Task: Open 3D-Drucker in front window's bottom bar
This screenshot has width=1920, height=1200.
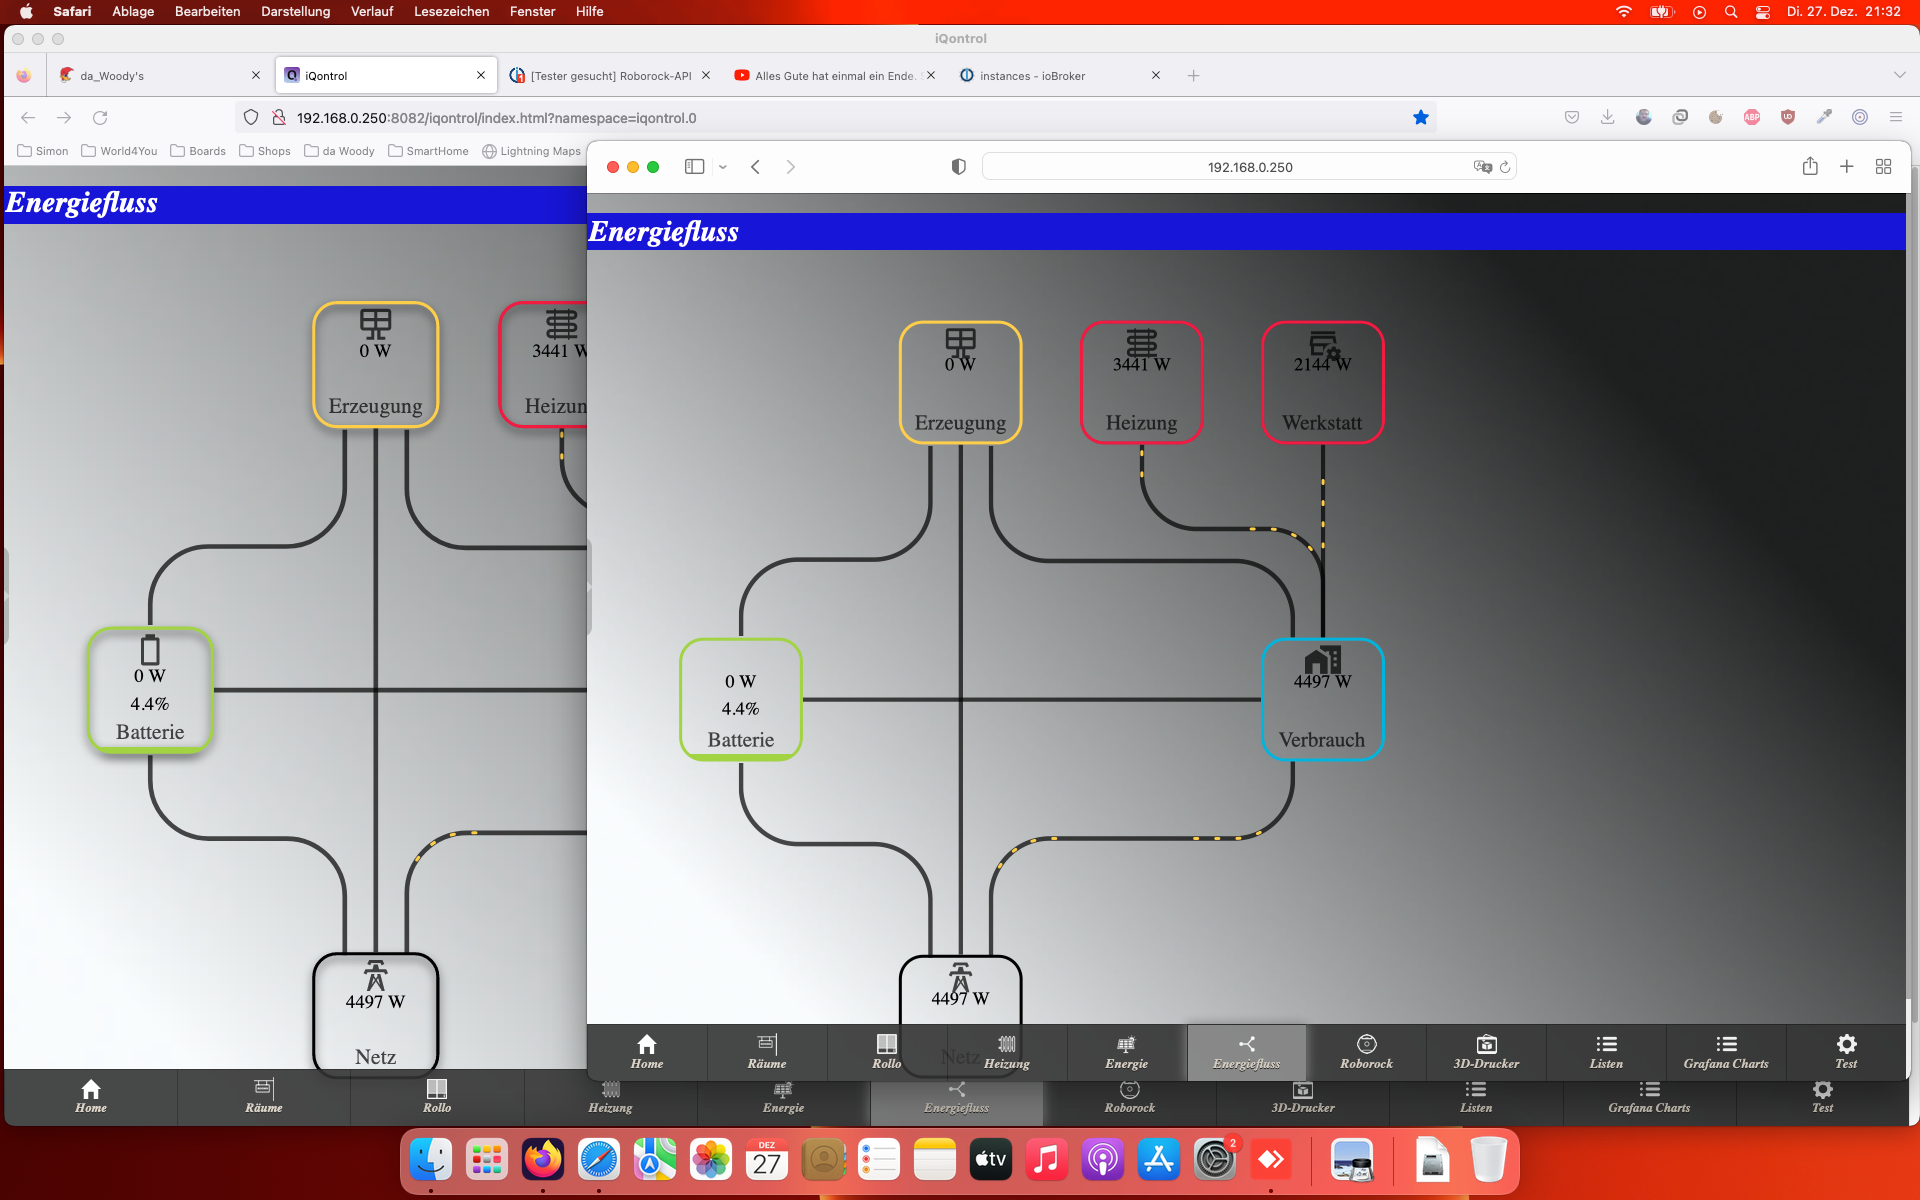Action: [x=1487, y=1052]
